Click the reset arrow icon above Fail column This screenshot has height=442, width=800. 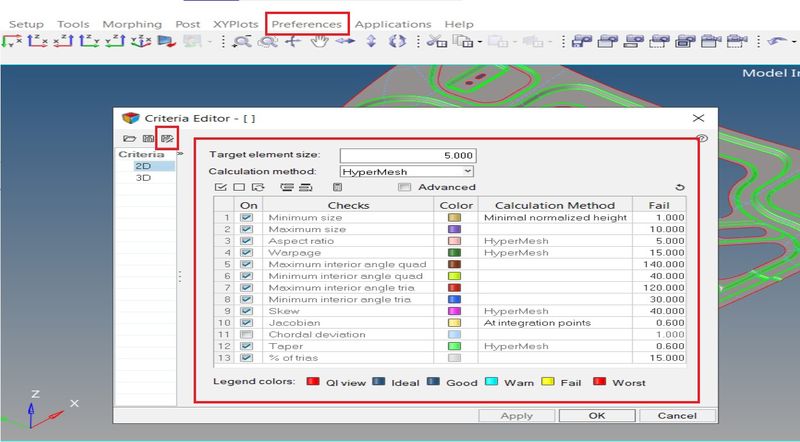pos(680,187)
